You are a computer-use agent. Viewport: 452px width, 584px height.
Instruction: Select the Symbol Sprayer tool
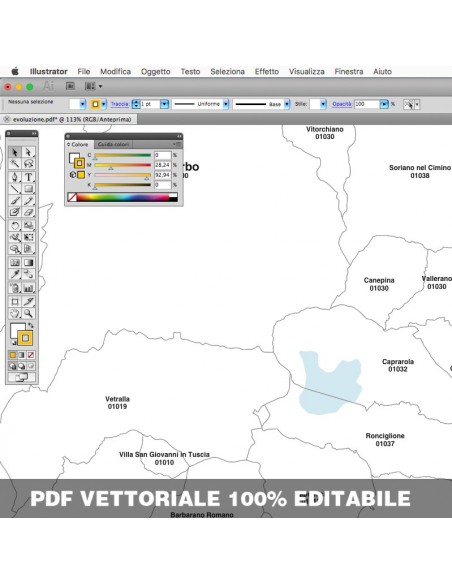[15, 288]
